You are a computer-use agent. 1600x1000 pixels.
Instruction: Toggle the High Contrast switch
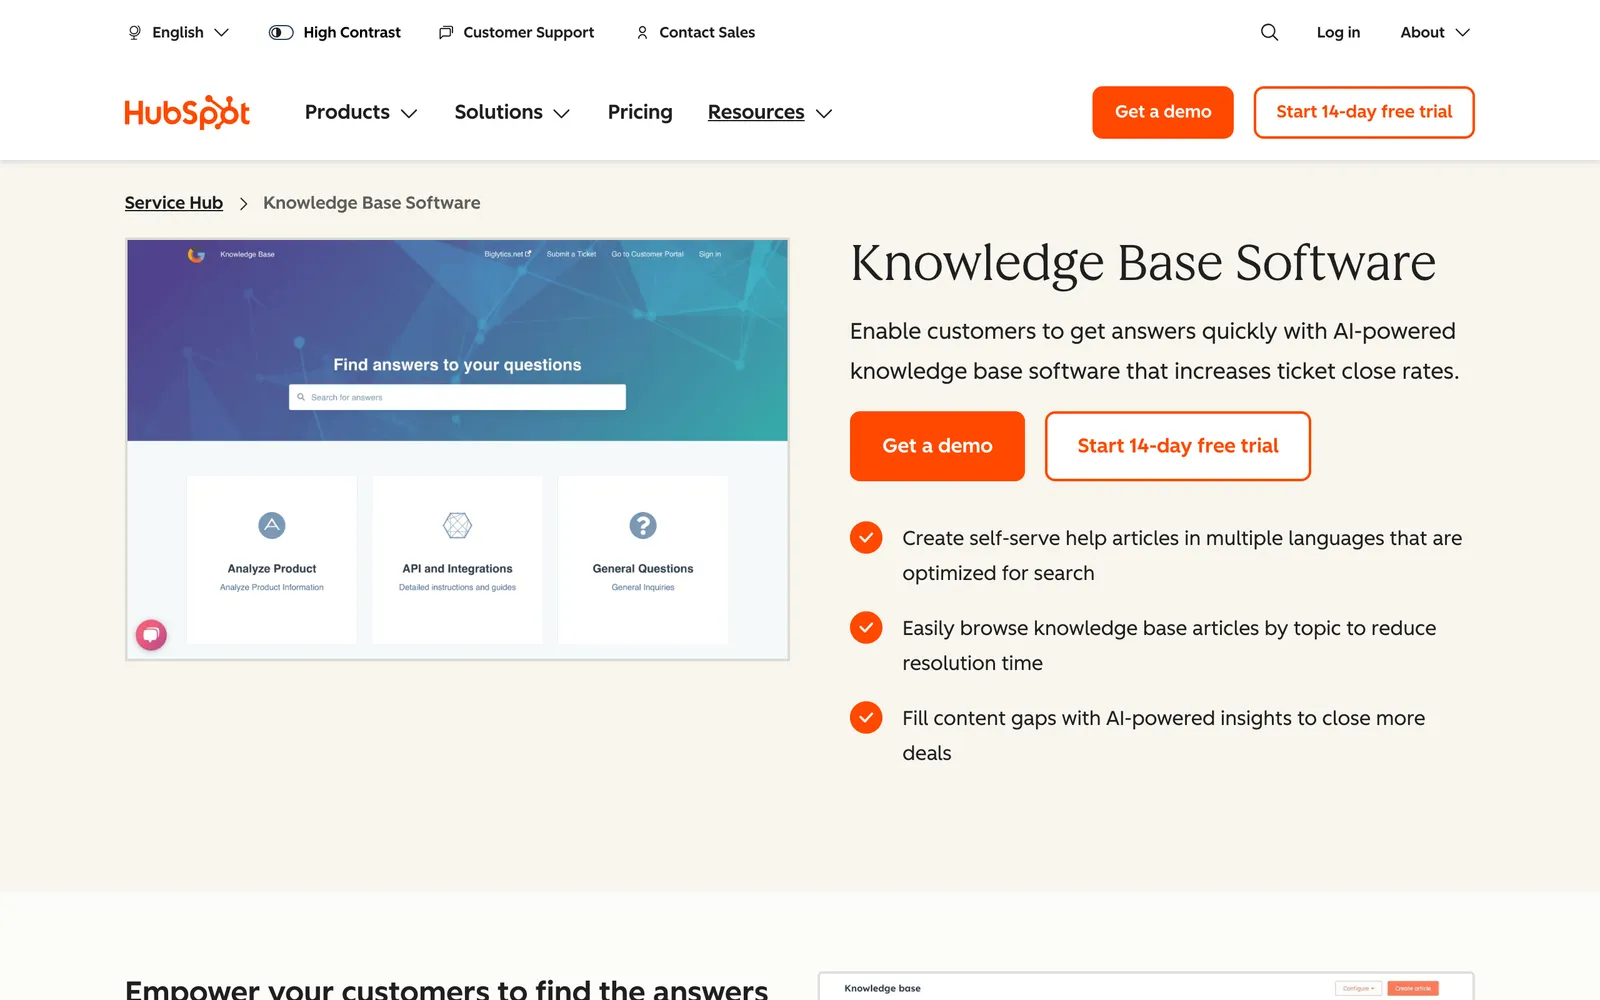281,32
